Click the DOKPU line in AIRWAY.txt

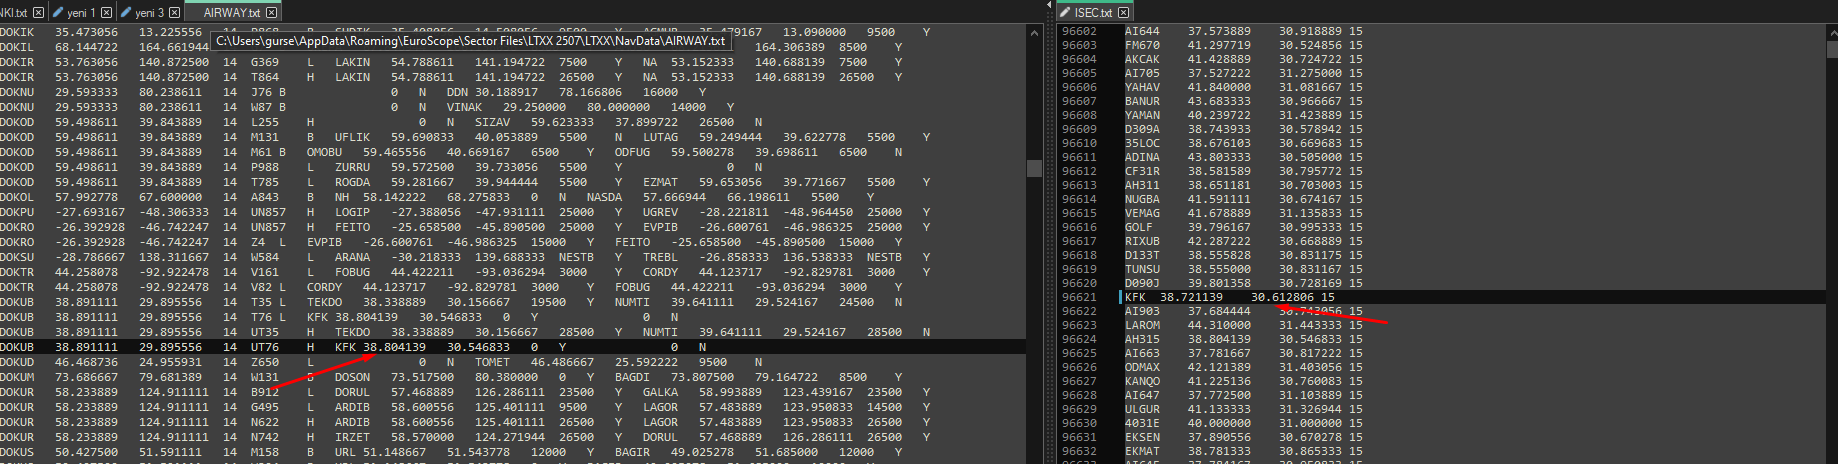465,212
